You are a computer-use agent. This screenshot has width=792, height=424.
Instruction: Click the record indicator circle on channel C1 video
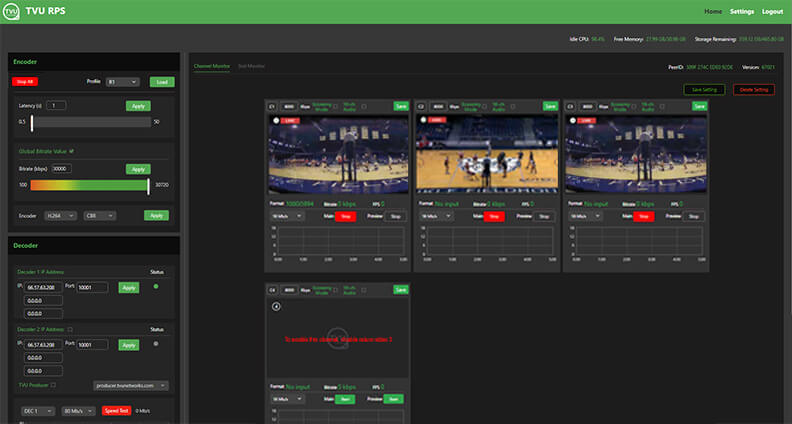pyautogui.click(x=276, y=121)
